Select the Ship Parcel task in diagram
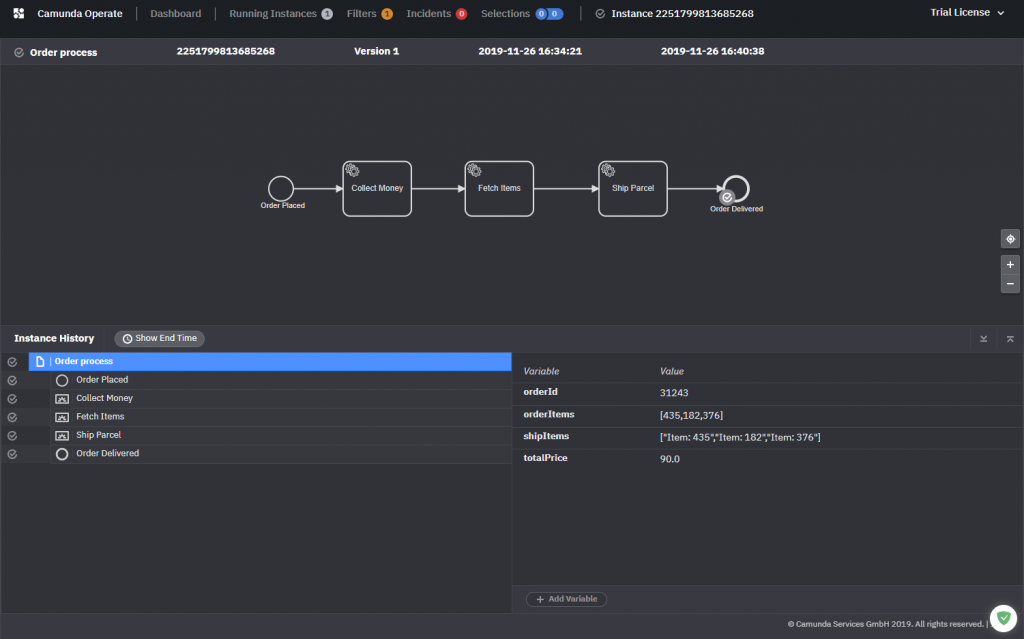This screenshot has width=1024, height=639. pyautogui.click(x=633, y=189)
